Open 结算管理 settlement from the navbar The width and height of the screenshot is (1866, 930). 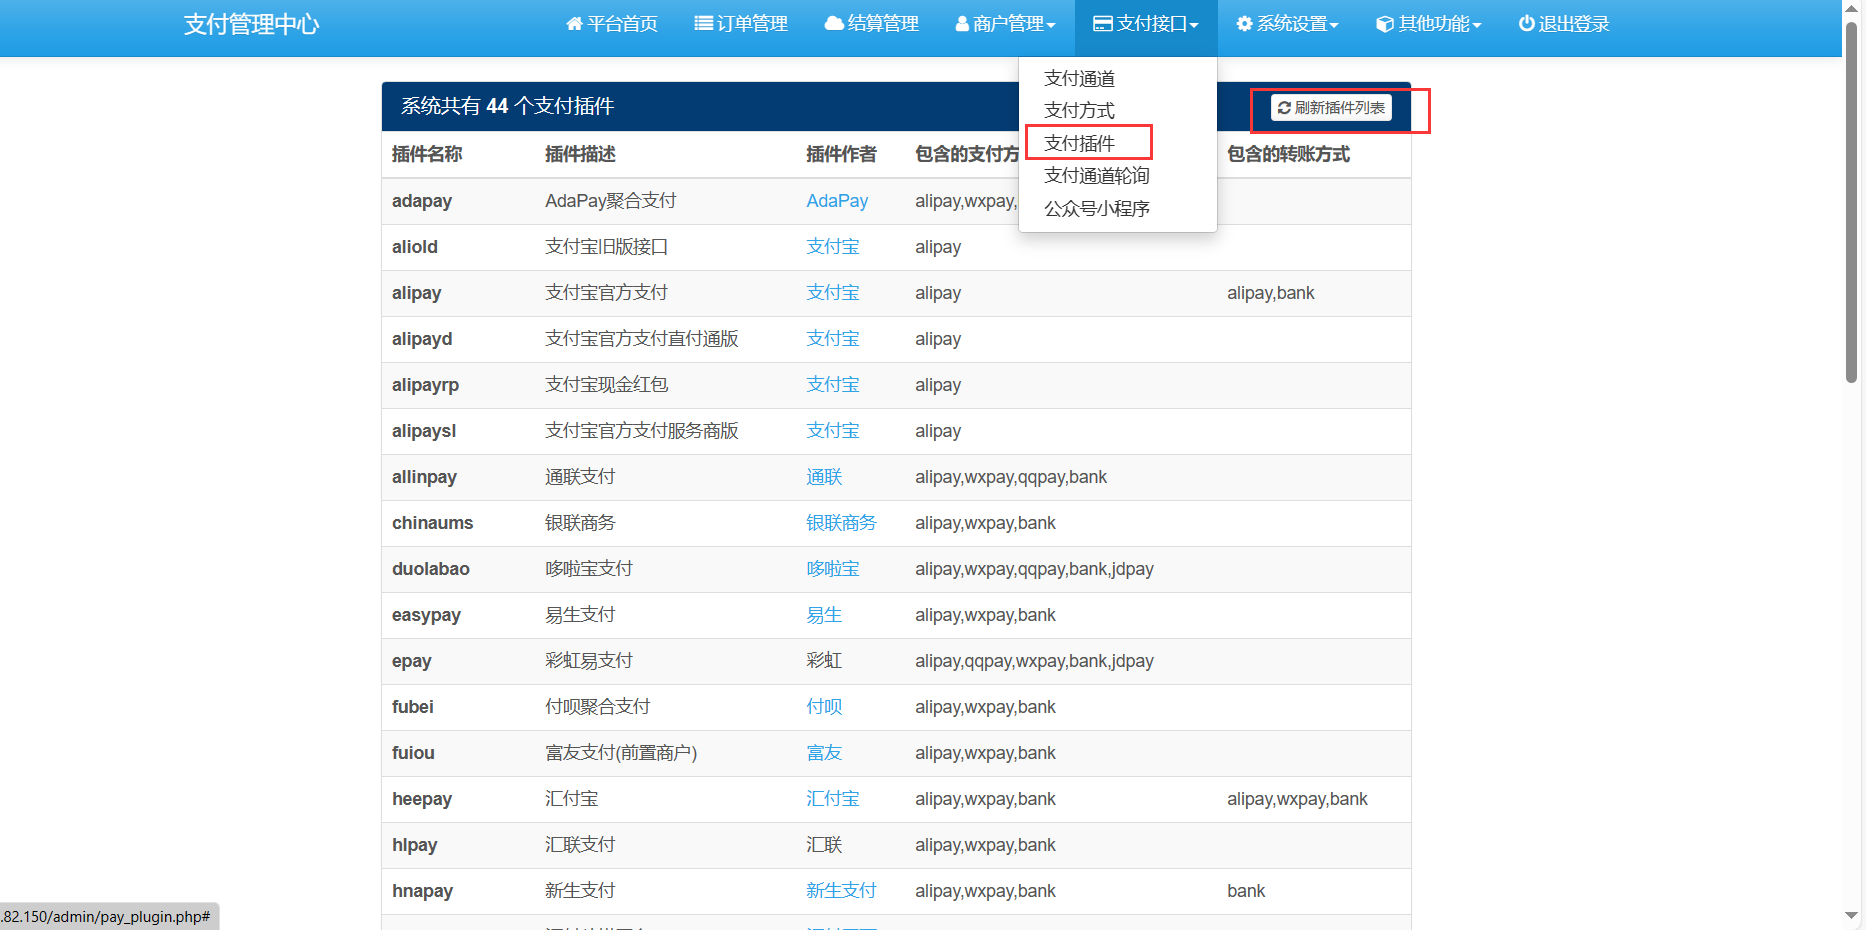[871, 24]
